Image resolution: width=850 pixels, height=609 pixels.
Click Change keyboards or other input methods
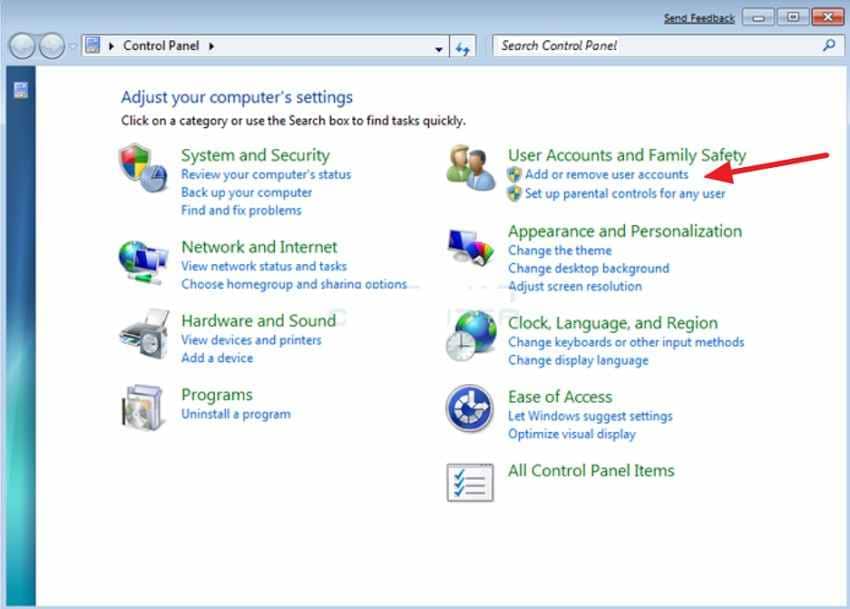[x=626, y=342]
